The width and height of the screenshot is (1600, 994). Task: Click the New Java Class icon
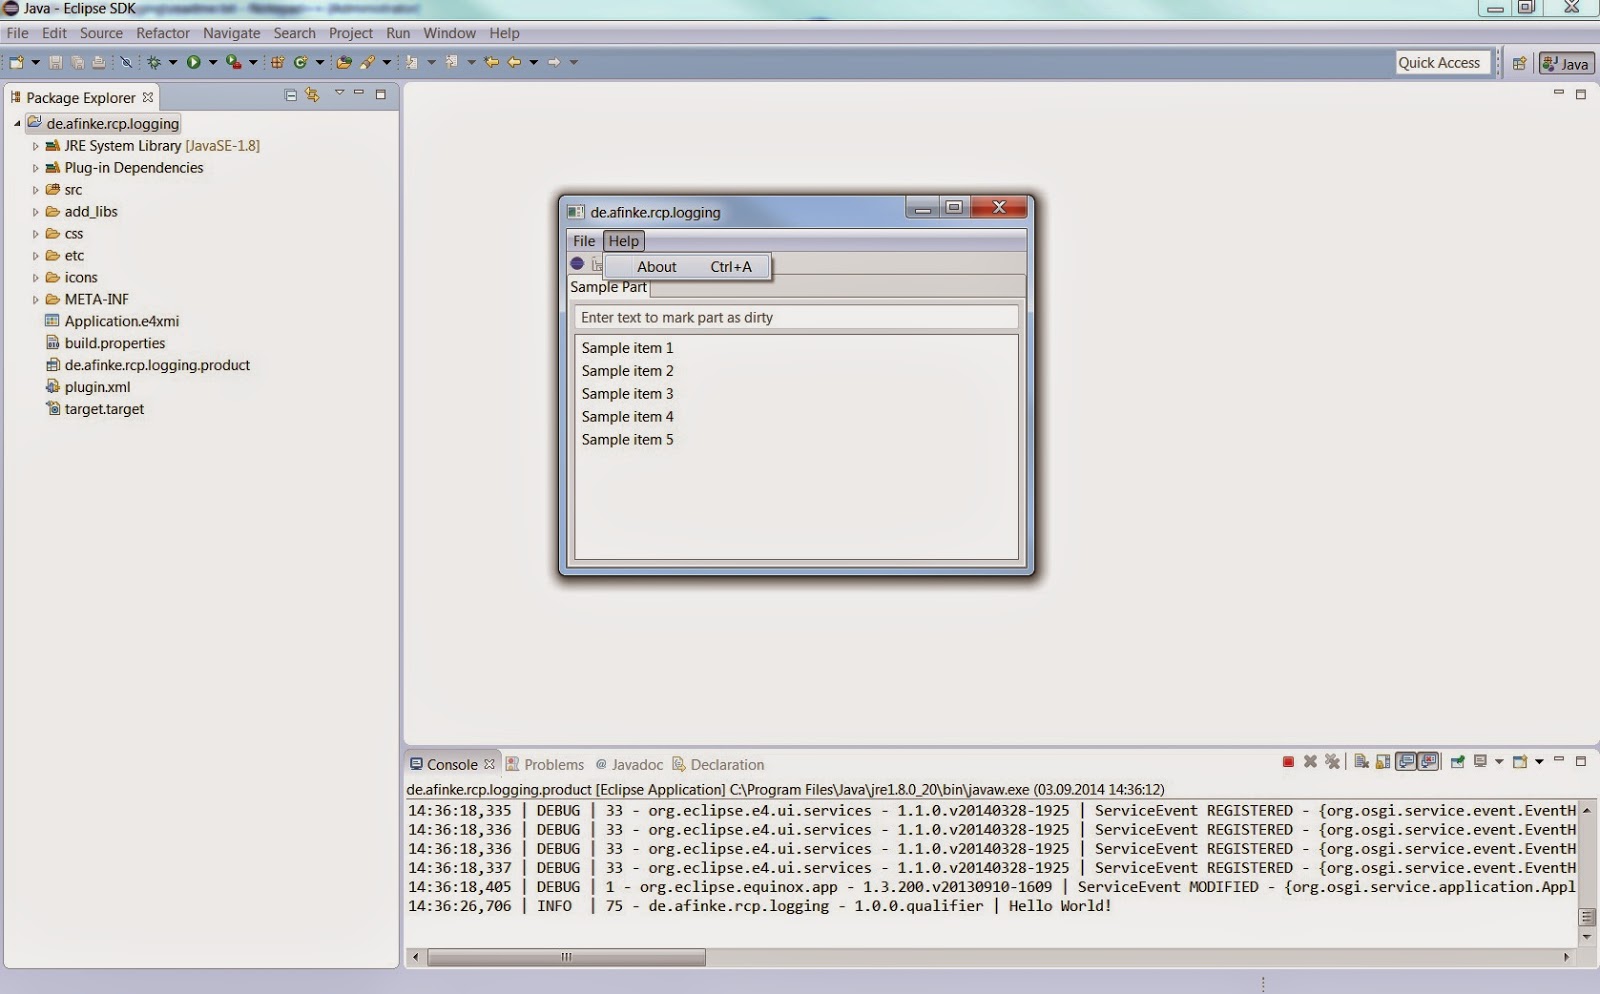300,62
